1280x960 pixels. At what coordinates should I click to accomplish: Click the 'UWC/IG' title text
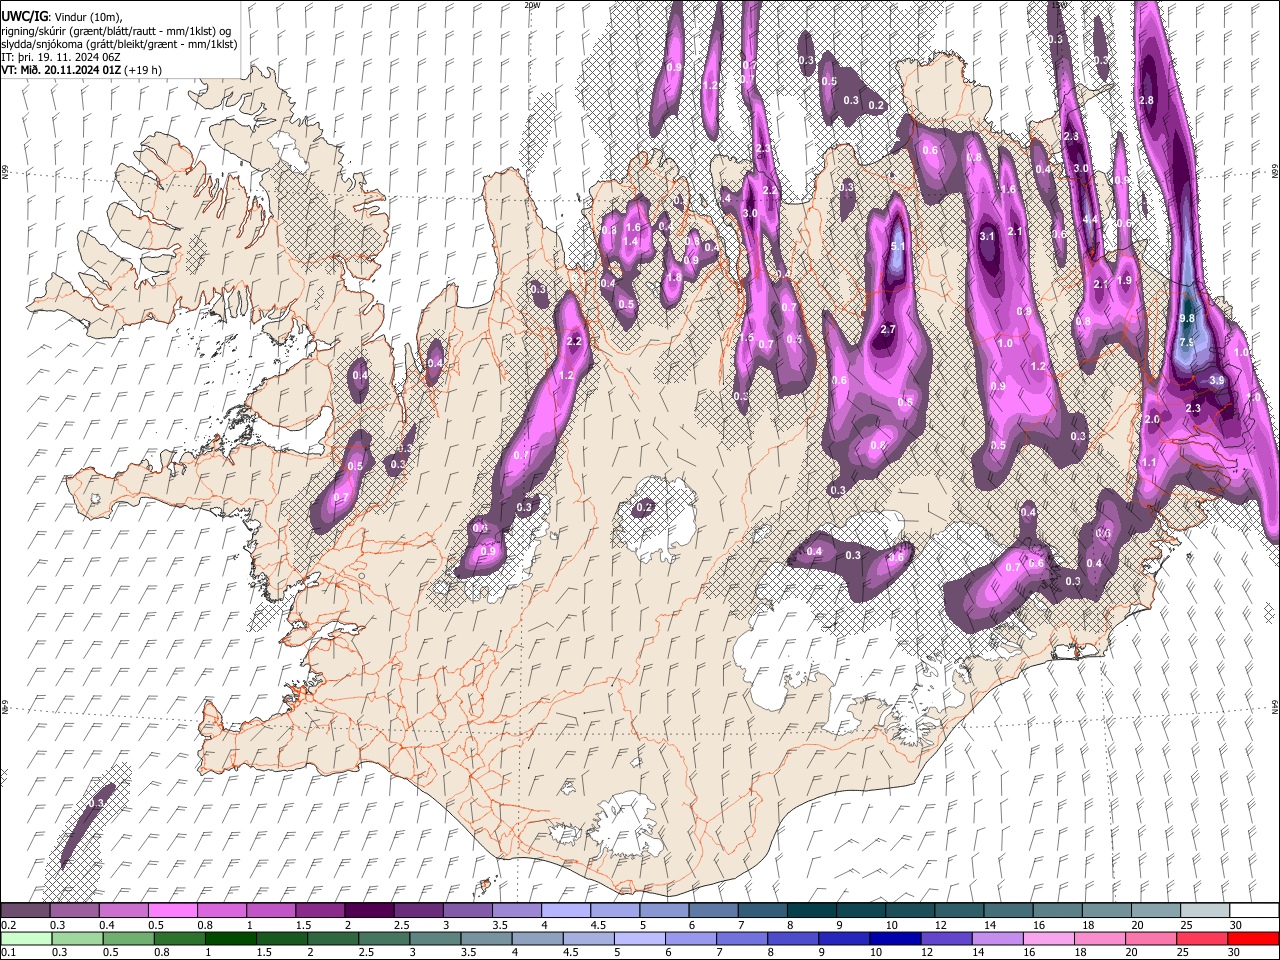[x=24, y=17]
